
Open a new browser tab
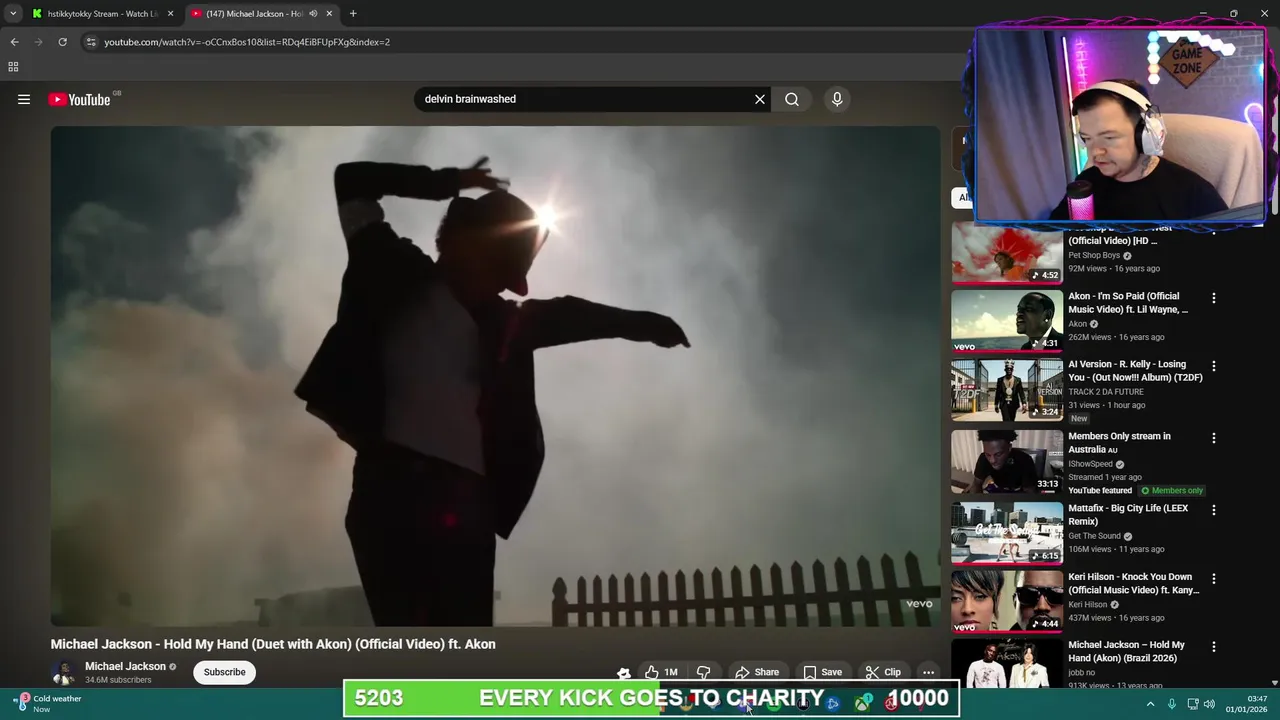[353, 14]
